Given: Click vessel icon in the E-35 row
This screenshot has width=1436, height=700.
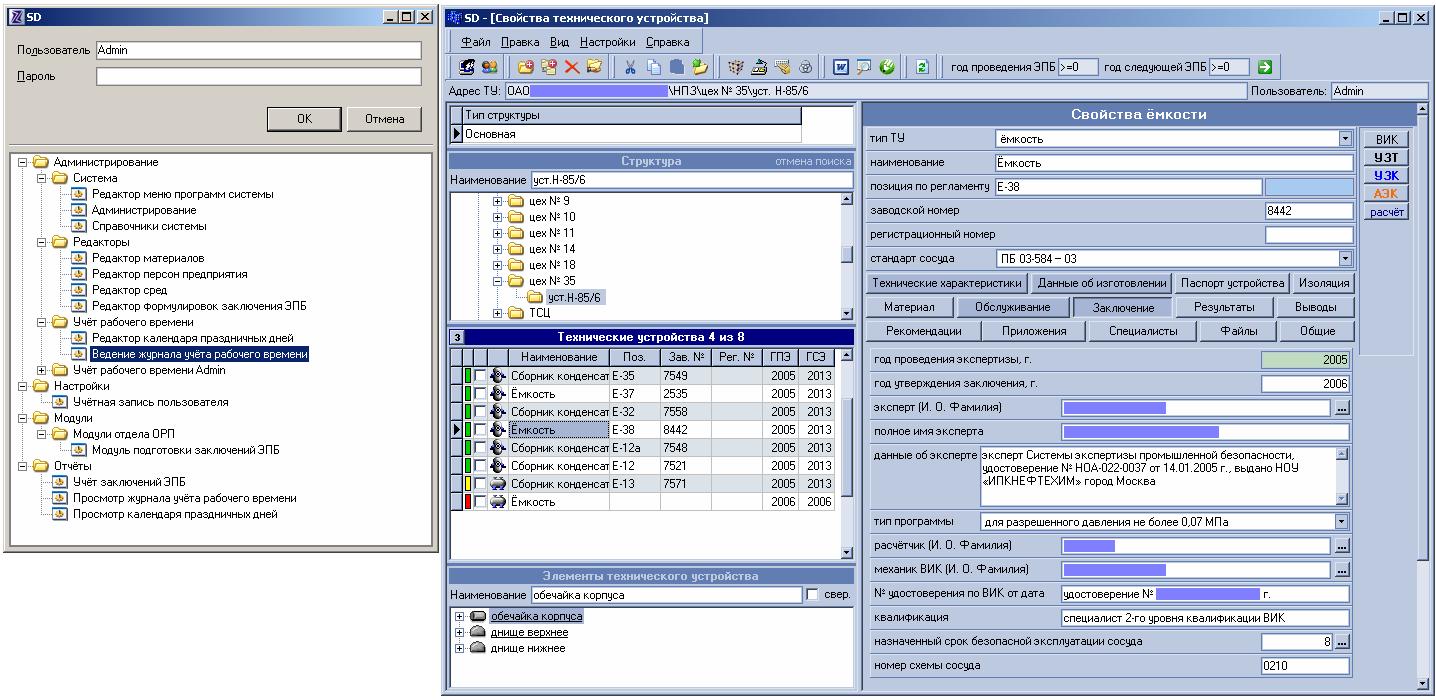Looking at the screenshot, I should (x=499, y=375).
